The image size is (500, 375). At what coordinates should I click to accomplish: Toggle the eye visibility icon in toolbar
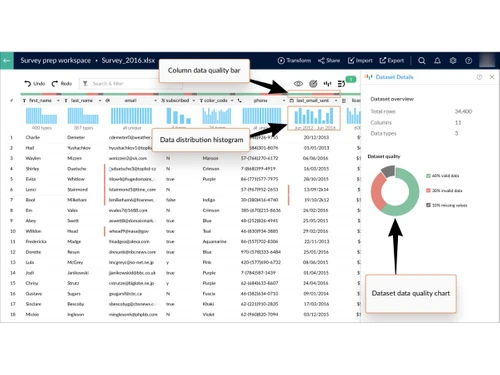click(298, 84)
